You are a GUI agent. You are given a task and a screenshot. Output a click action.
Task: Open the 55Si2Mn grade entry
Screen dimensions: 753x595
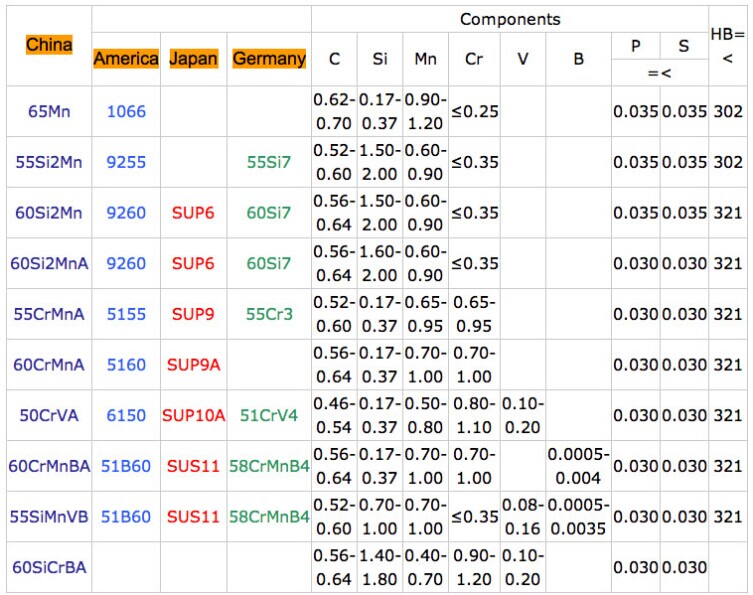click(x=49, y=162)
